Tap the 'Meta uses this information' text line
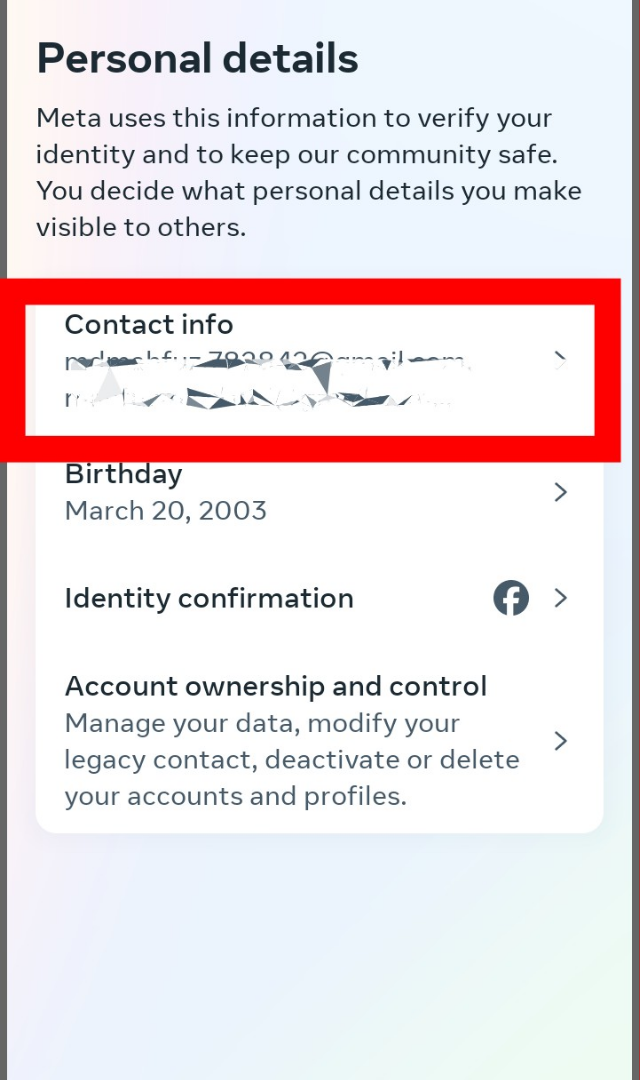 pos(294,118)
